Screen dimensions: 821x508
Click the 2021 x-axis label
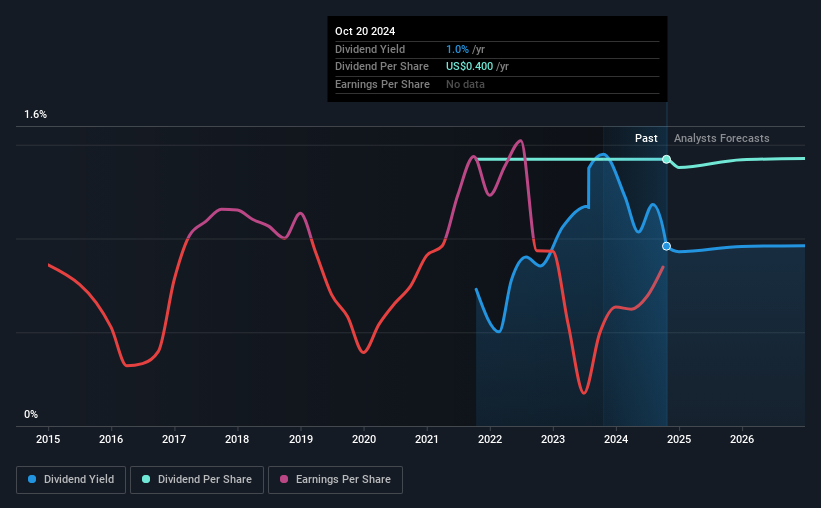(427, 439)
